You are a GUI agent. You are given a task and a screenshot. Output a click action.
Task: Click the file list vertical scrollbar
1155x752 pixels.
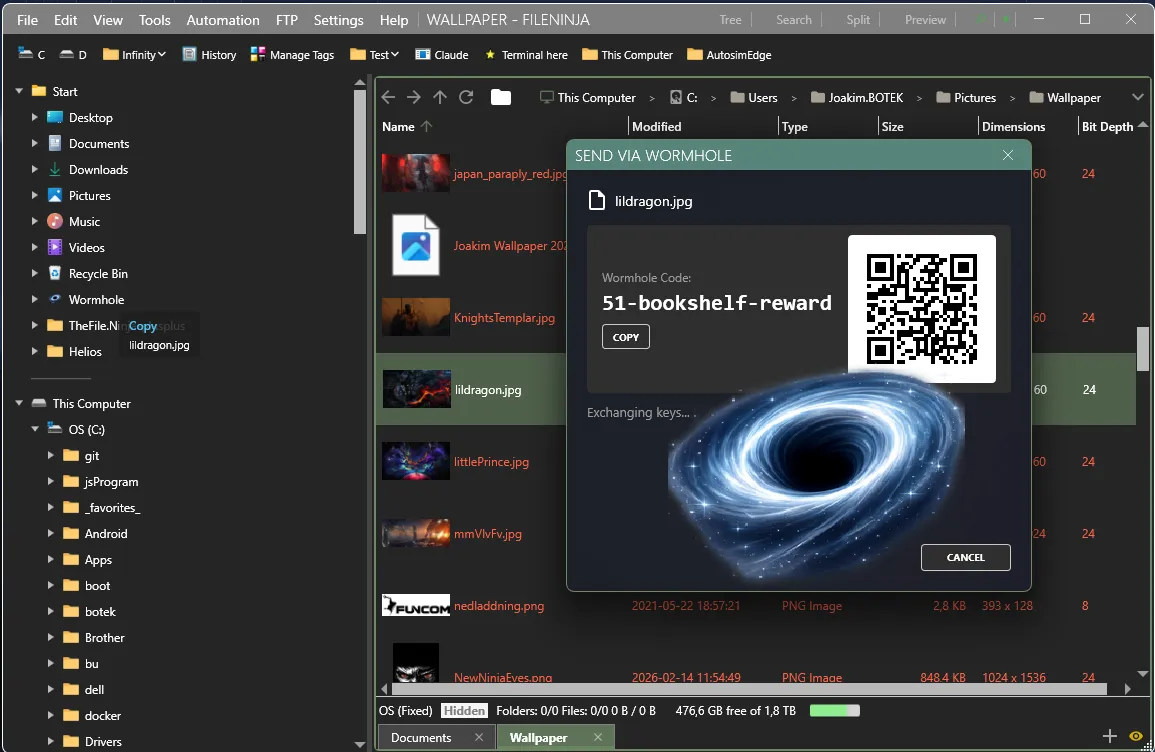1143,348
